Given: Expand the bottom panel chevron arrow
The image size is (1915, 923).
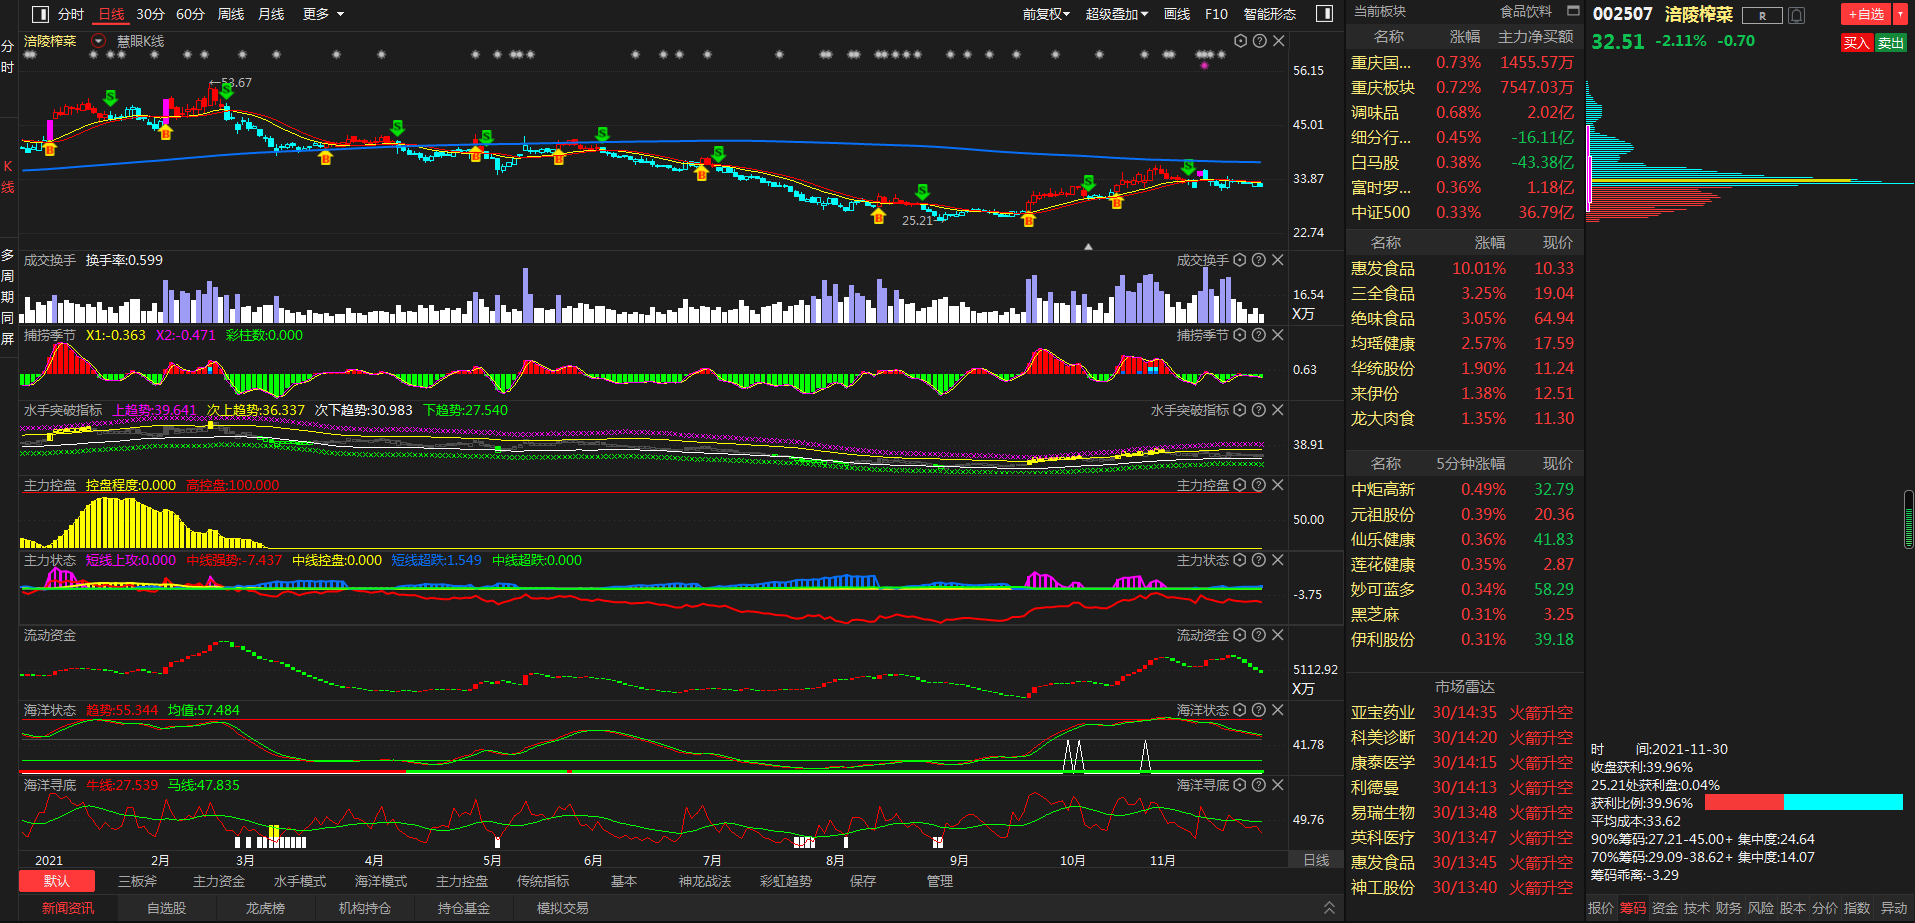Looking at the screenshot, I should [1329, 908].
